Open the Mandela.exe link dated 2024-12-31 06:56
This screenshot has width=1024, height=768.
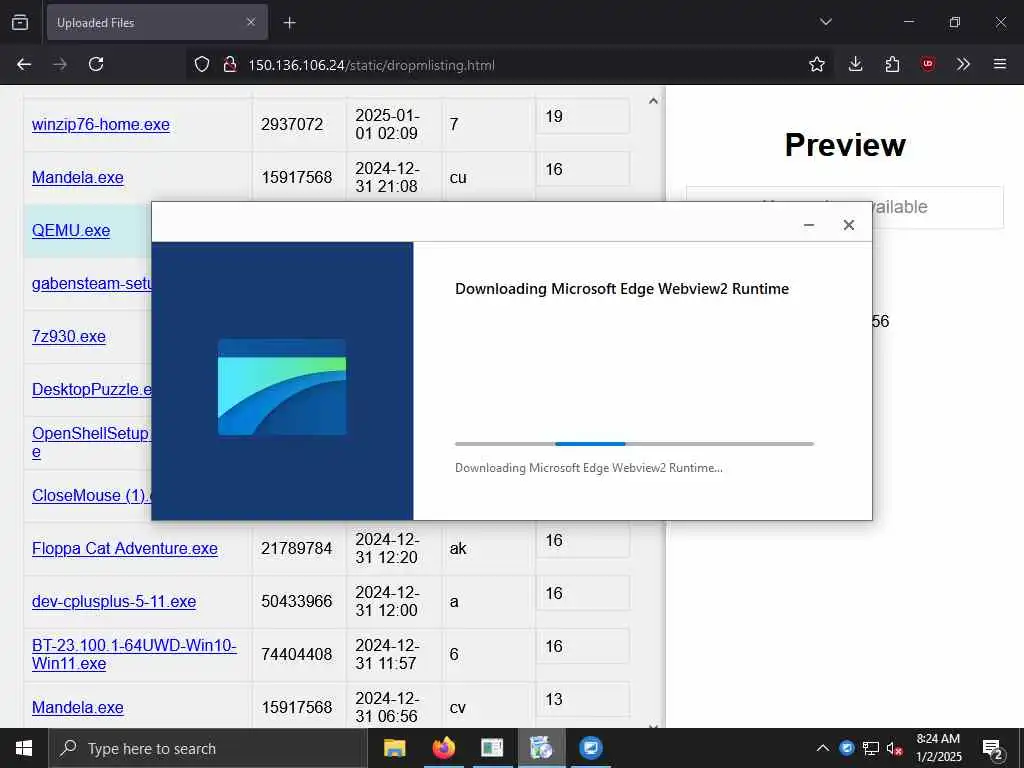(78, 707)
